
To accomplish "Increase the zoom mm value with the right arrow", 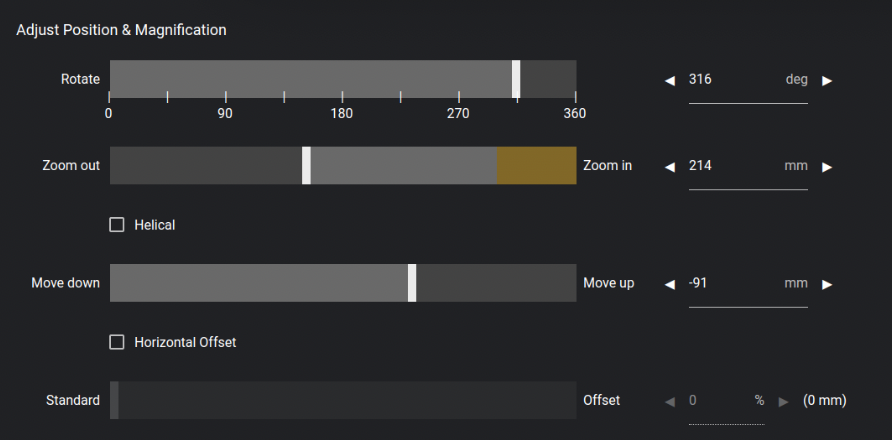I will (x=827, y=167).
